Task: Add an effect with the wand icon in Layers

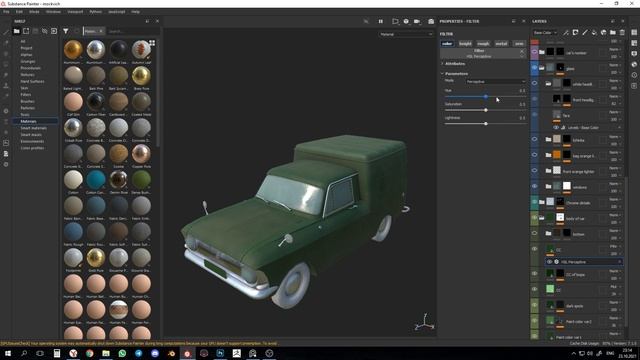Action: coord(566,32)
